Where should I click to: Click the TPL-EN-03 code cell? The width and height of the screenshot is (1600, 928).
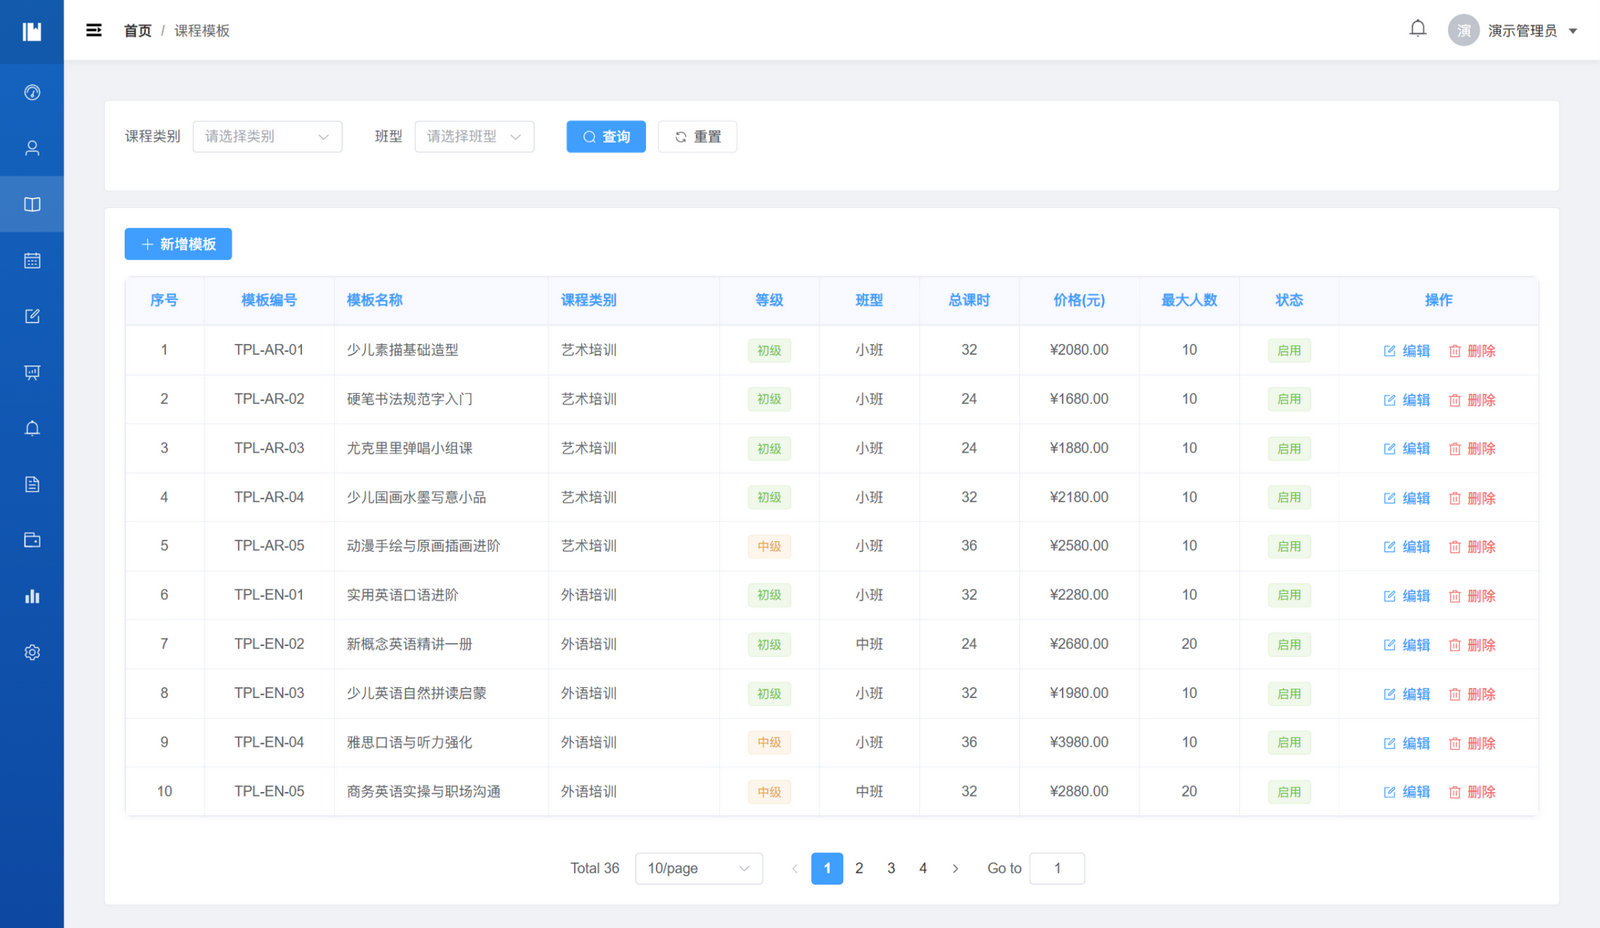[x=269, y=693]
